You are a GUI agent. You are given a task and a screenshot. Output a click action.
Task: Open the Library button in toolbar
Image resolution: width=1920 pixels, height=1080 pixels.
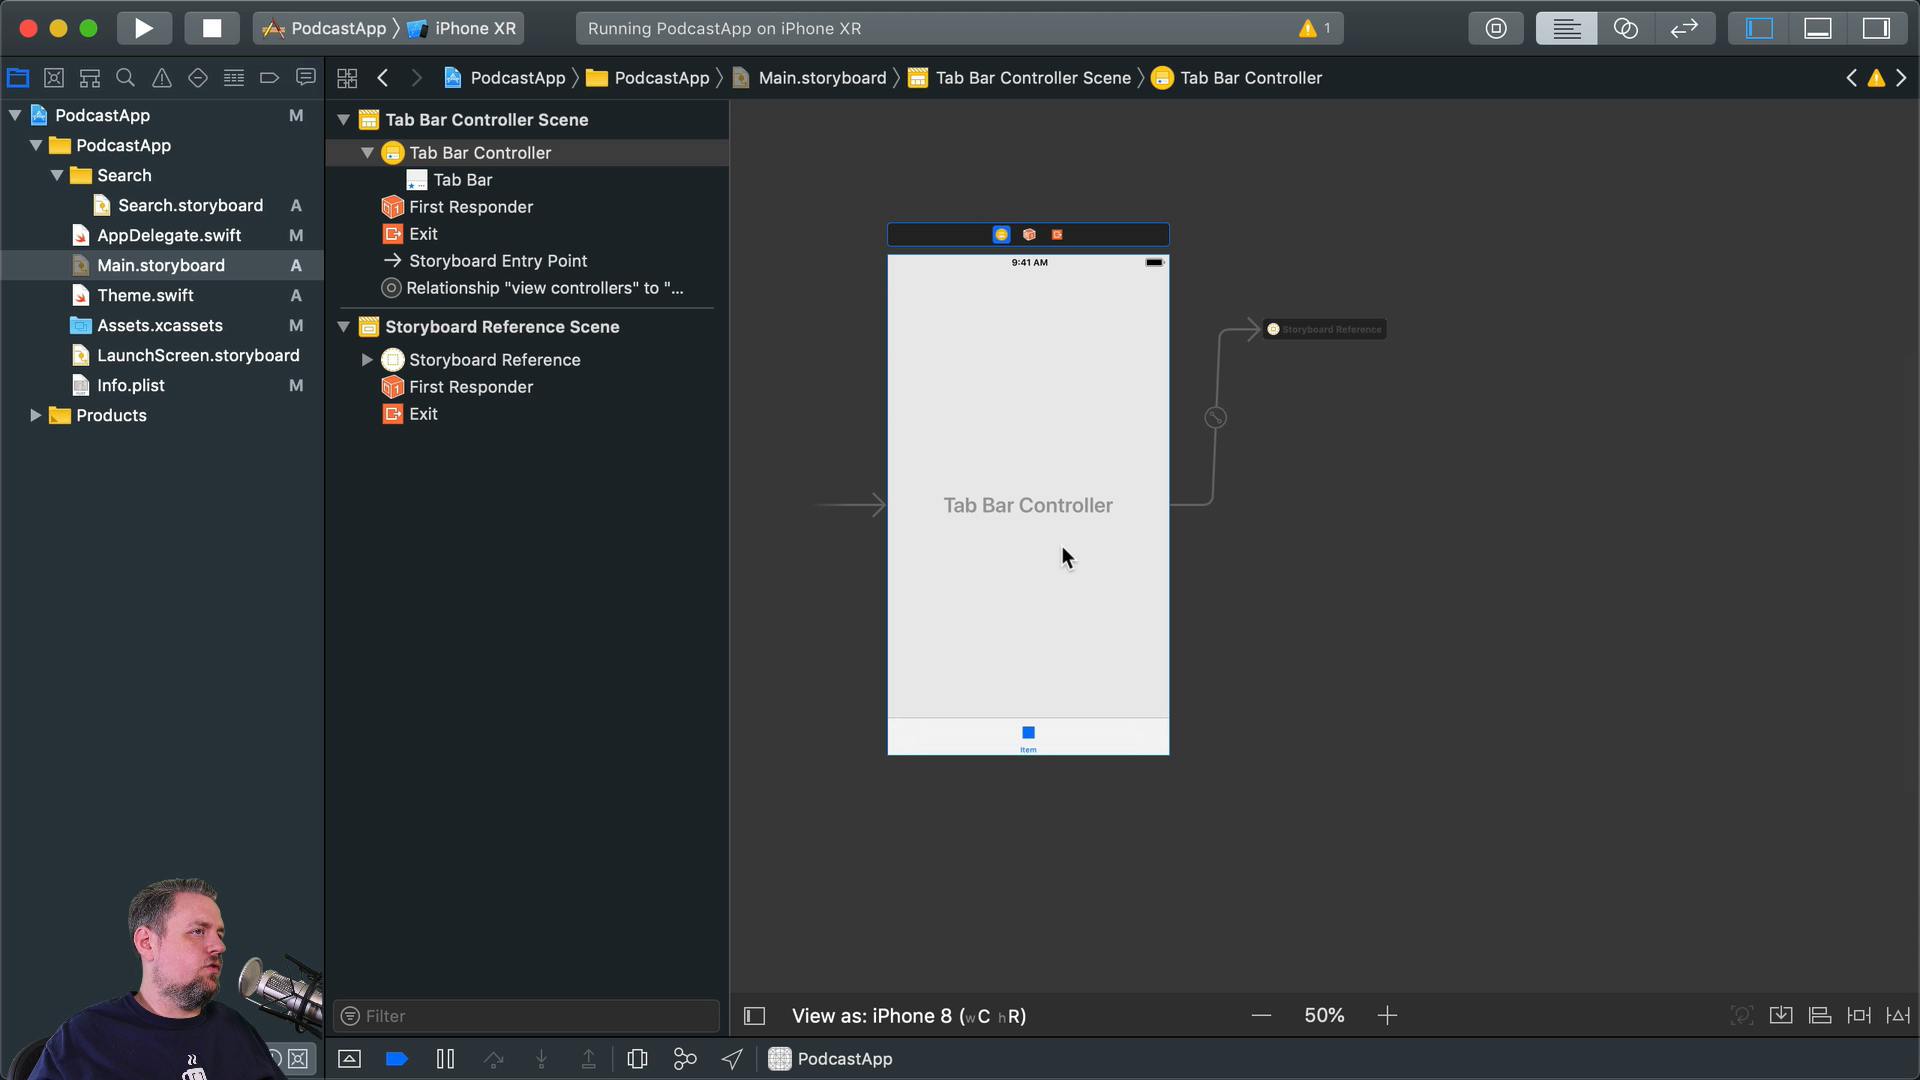pyautogui.click(x=1496, y=28)
